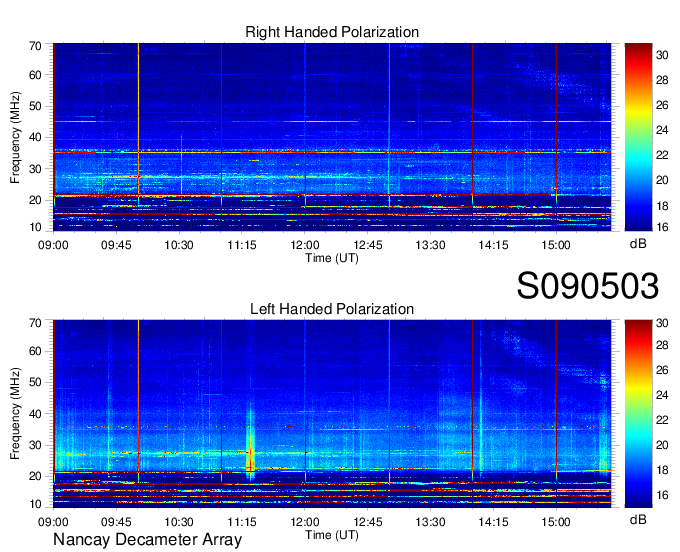Click the 30 MHz tick of the left-handed plot

35,445
